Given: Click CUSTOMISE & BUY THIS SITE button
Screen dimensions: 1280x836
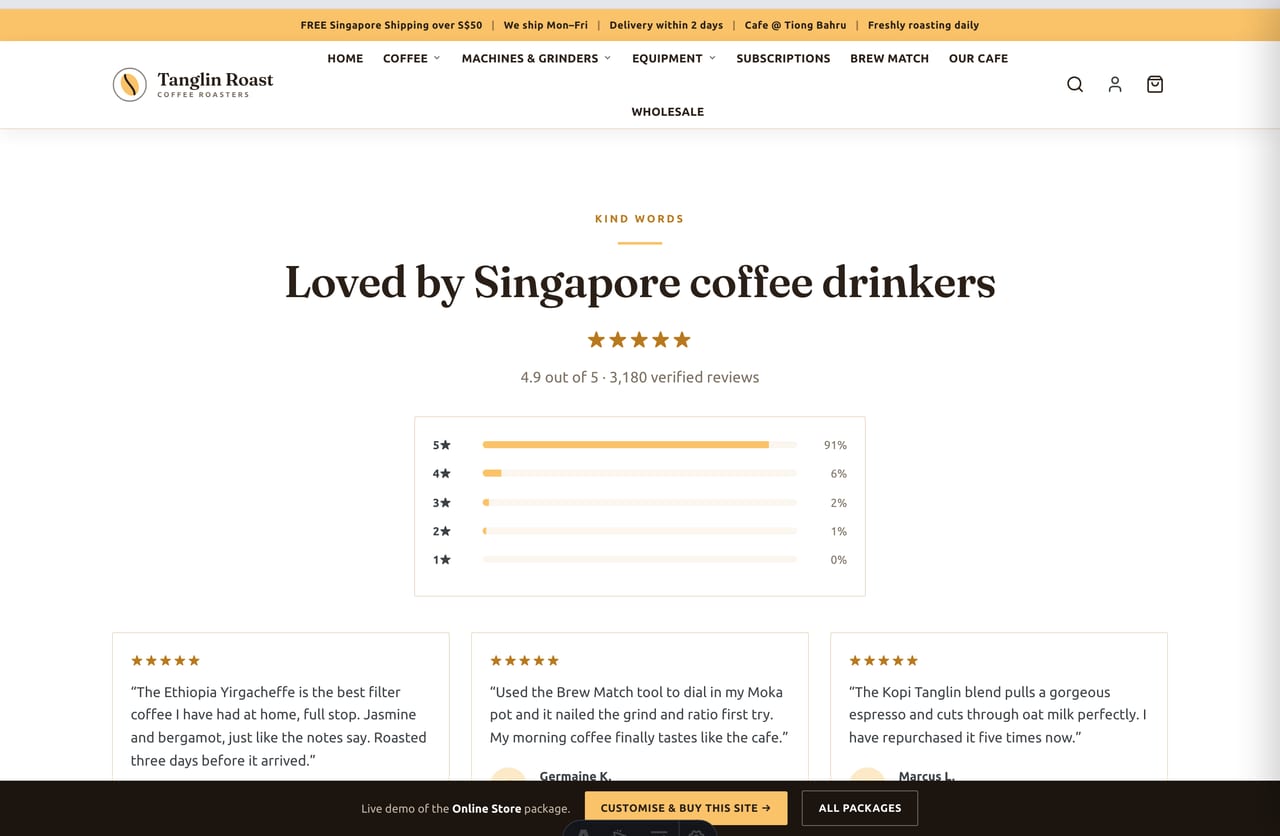Looking at the screenshot, I should 686,808.
